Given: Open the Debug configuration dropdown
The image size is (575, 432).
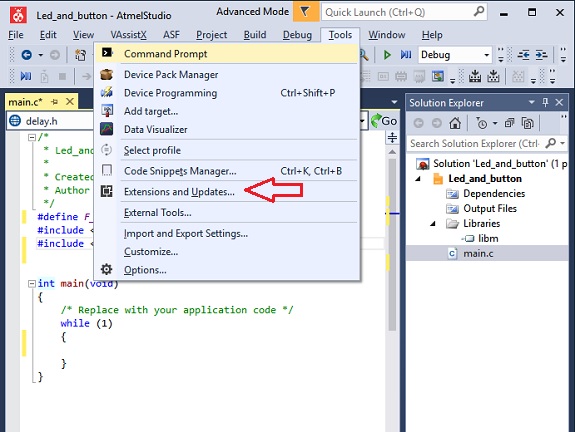Looking at the screenshot, I should pos(455,55).
